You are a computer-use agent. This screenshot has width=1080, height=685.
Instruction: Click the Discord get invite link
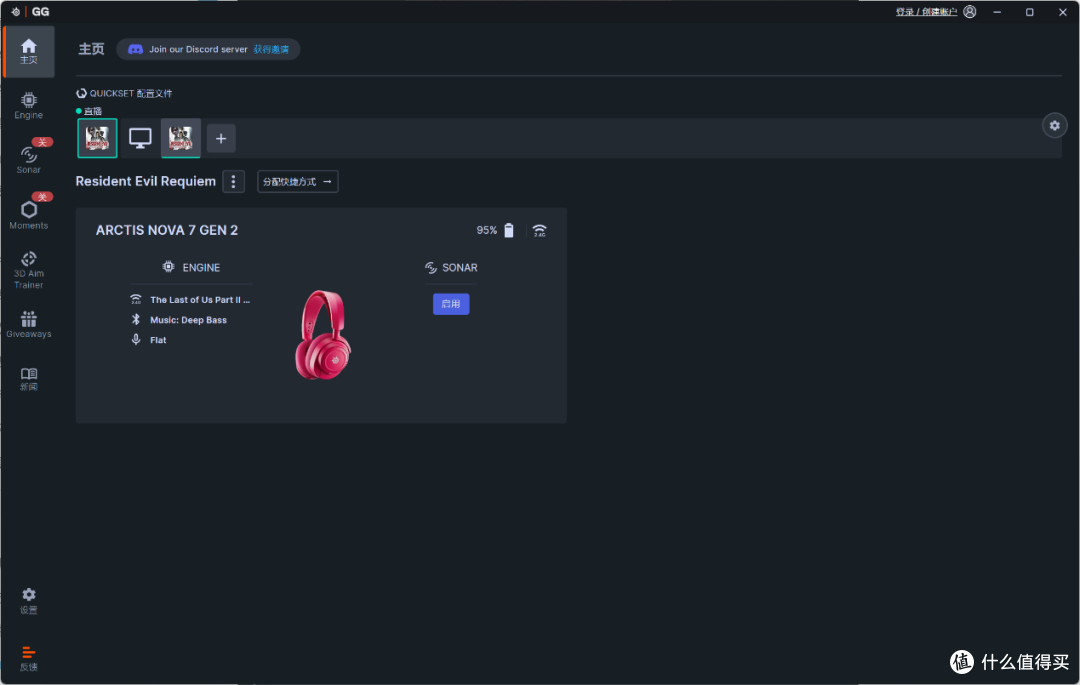pyautogui.click(x=271, y=50)
